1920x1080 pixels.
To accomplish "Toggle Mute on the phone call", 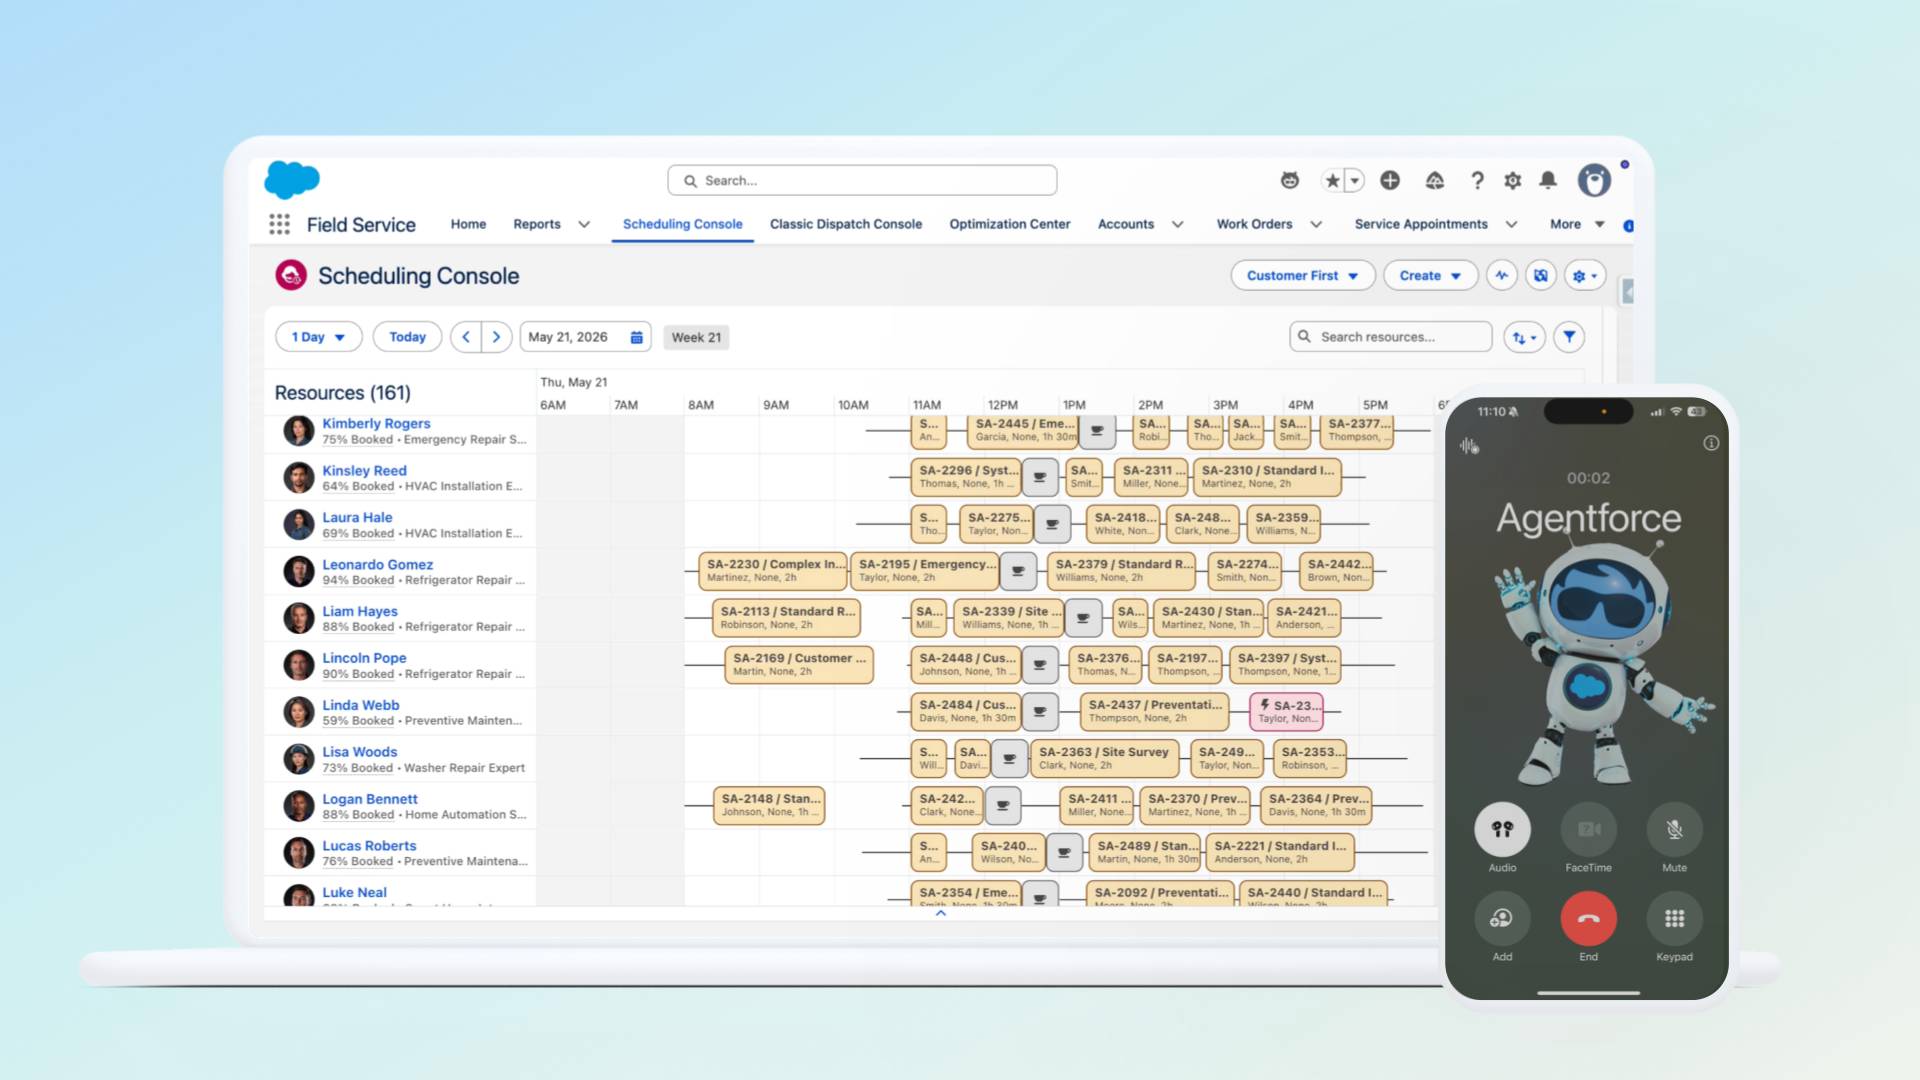I will coord(1674,829).
